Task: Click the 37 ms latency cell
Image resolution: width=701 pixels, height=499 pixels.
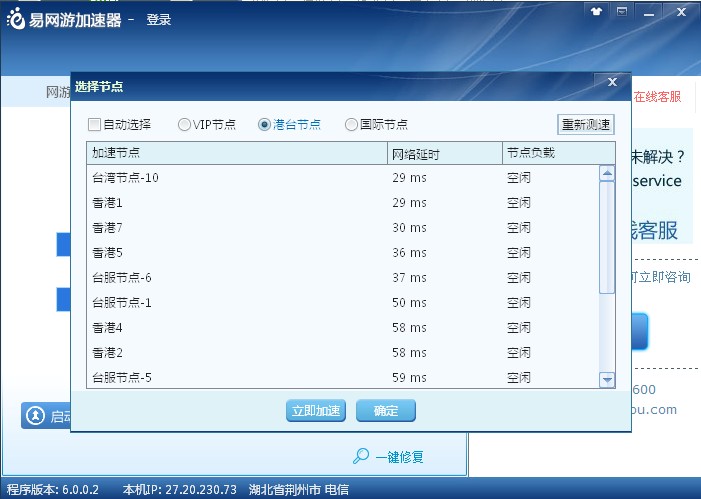Action: point(410,278)
